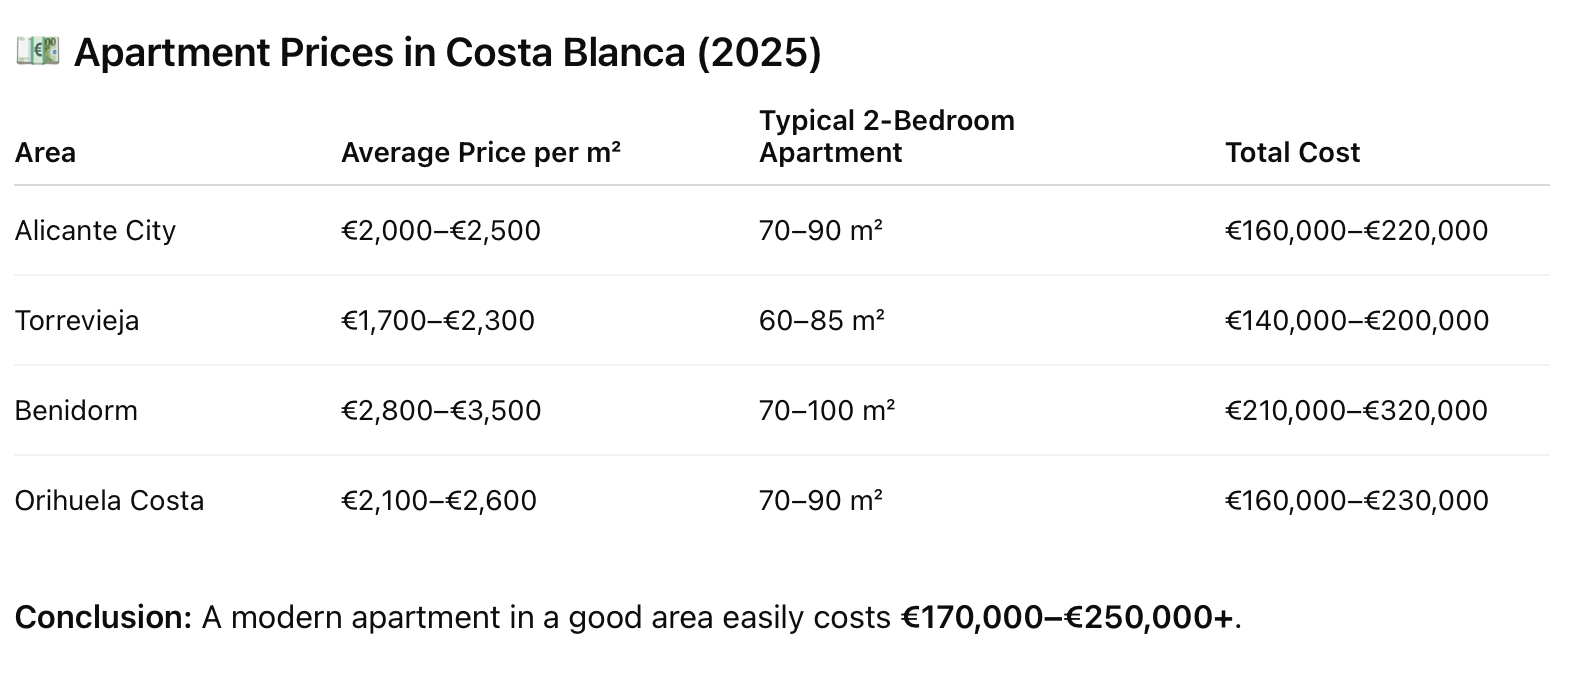Click the Total Cost column header
Screen dimensions: 1578x678
(1292, 152)
